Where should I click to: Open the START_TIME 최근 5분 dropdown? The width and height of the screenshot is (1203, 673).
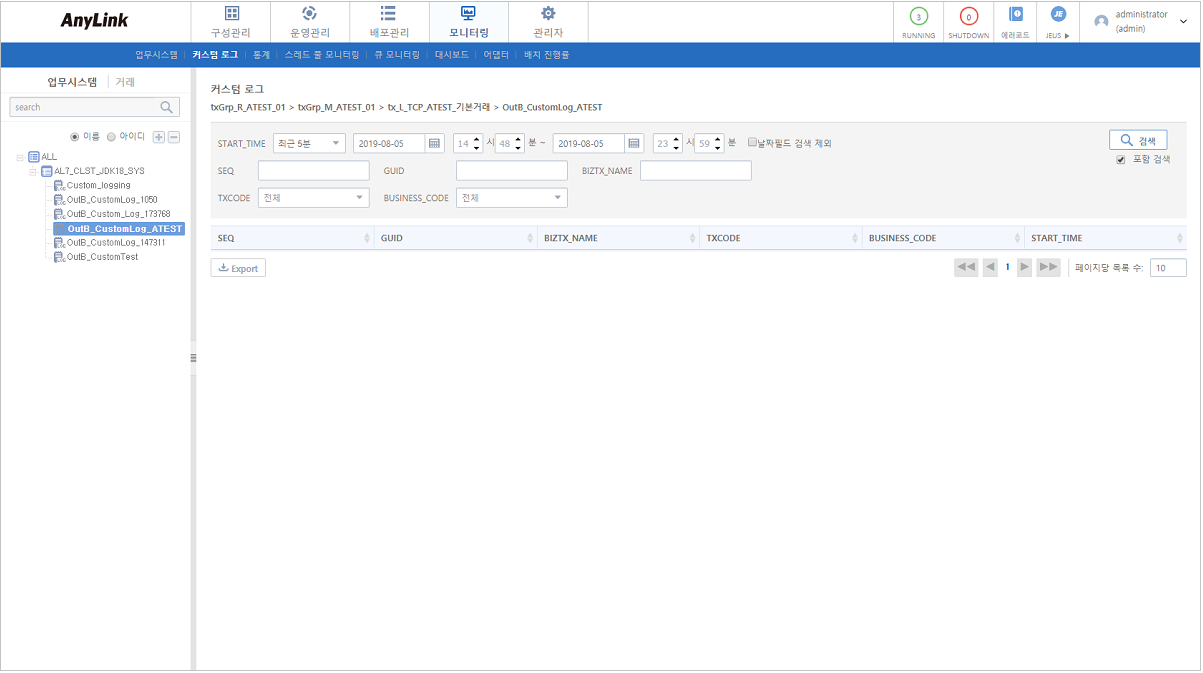[310, 143]
